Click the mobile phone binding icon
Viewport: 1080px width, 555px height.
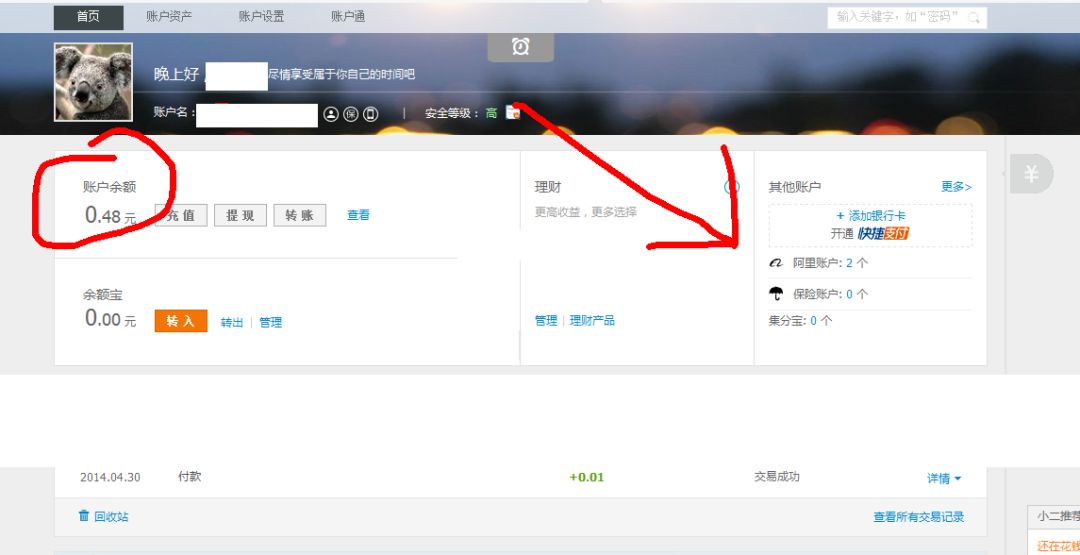370,114
